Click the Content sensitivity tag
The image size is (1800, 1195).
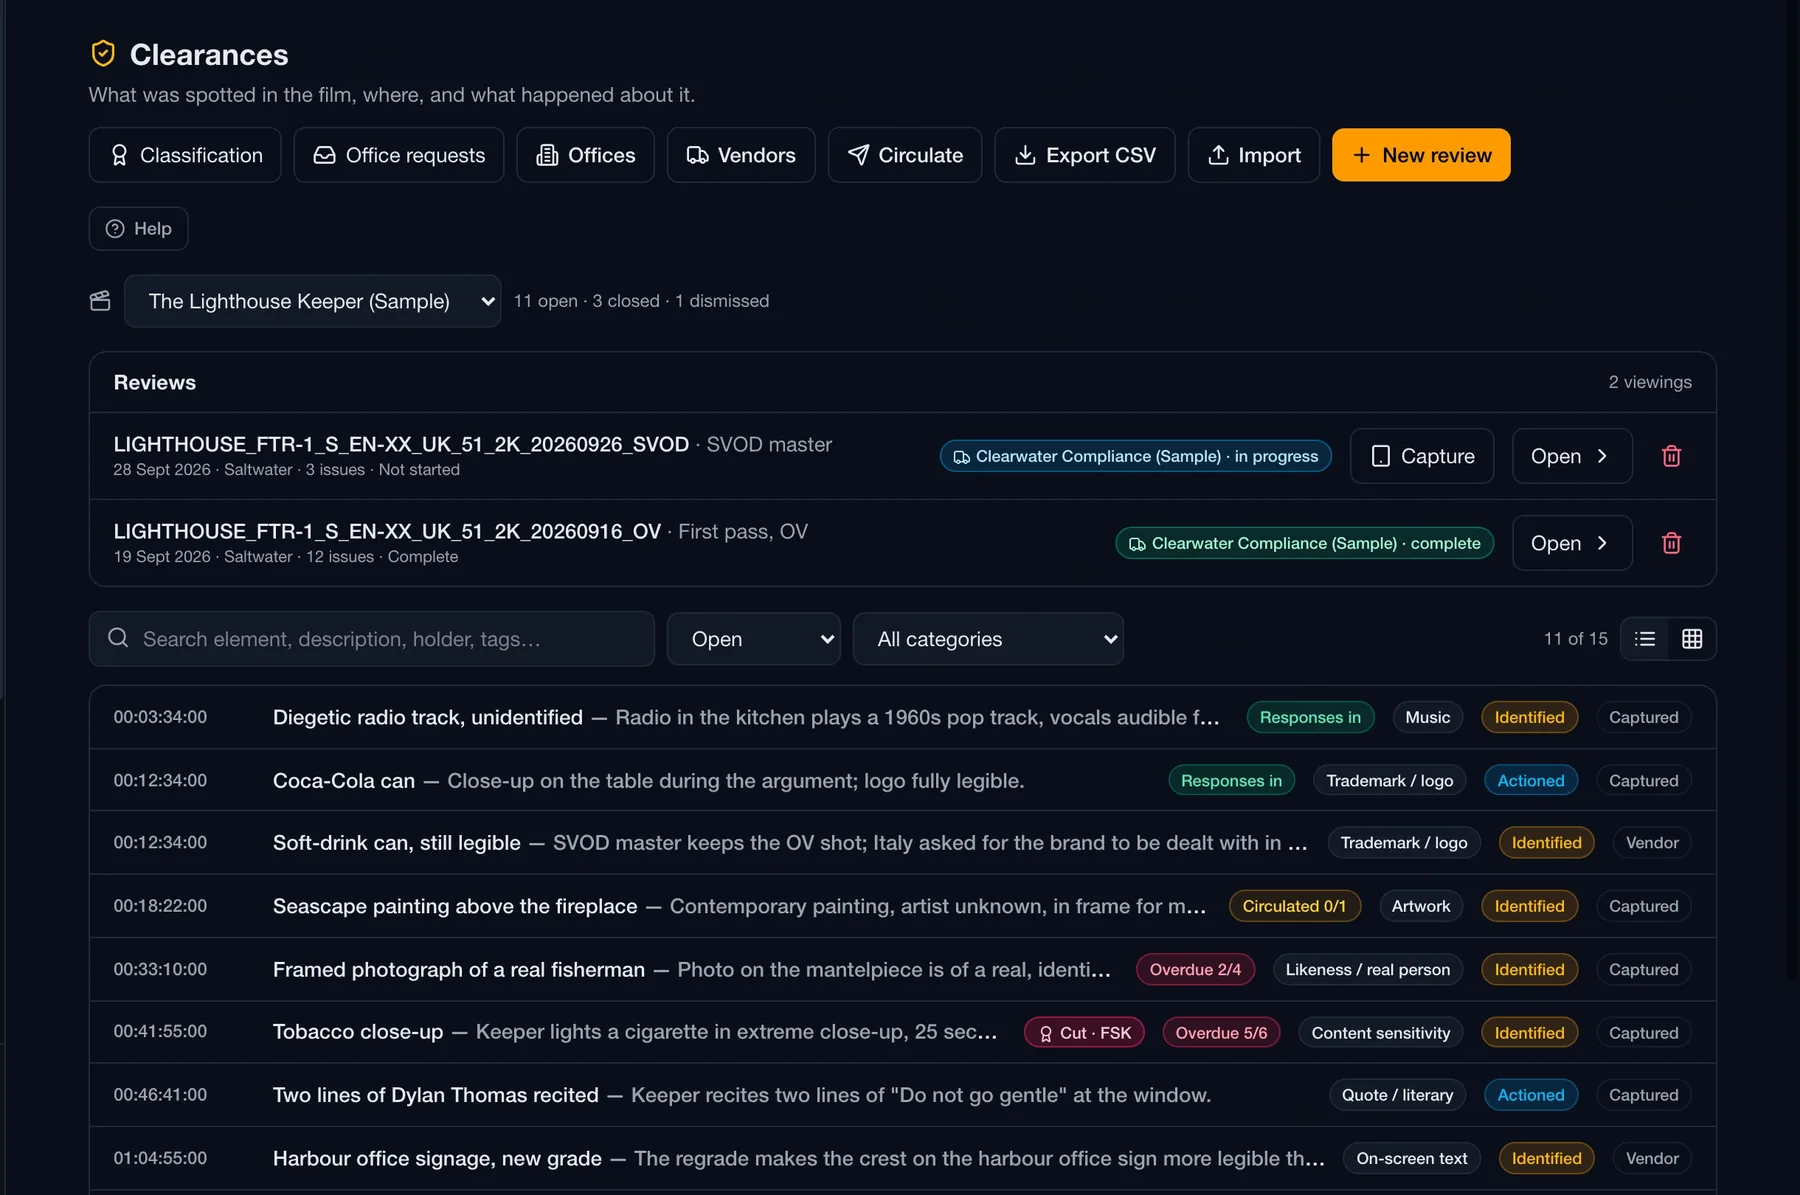[1380, 1033]
